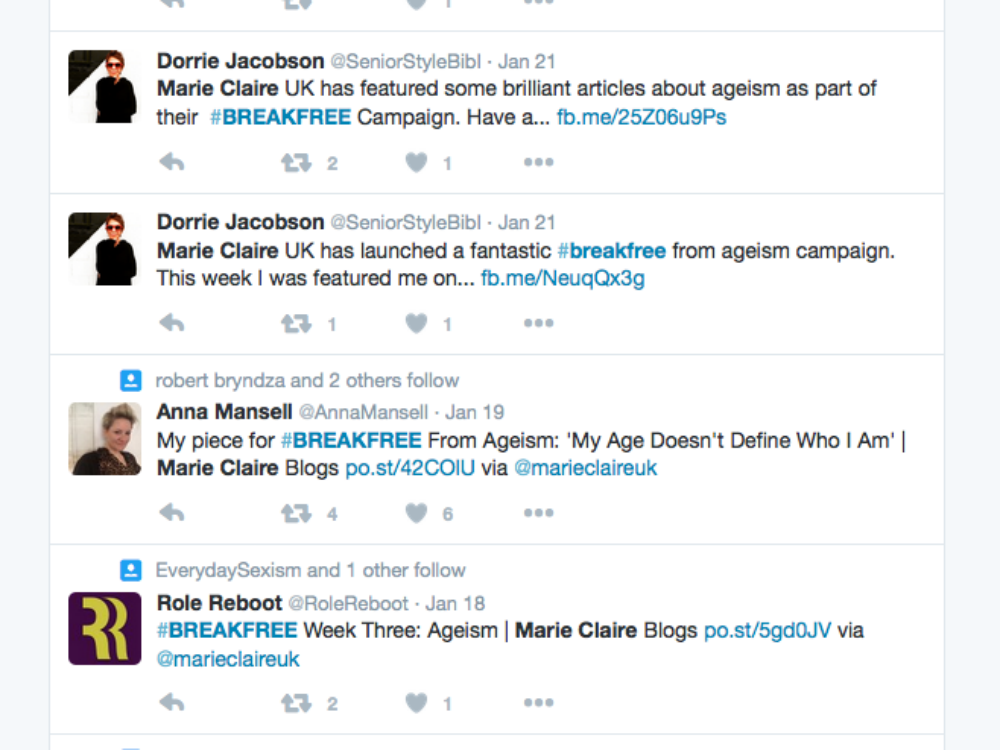Screen dimensions: 1000x750
Task: Open more options on Role Reboot's tweet
Action: click(538, 703)
